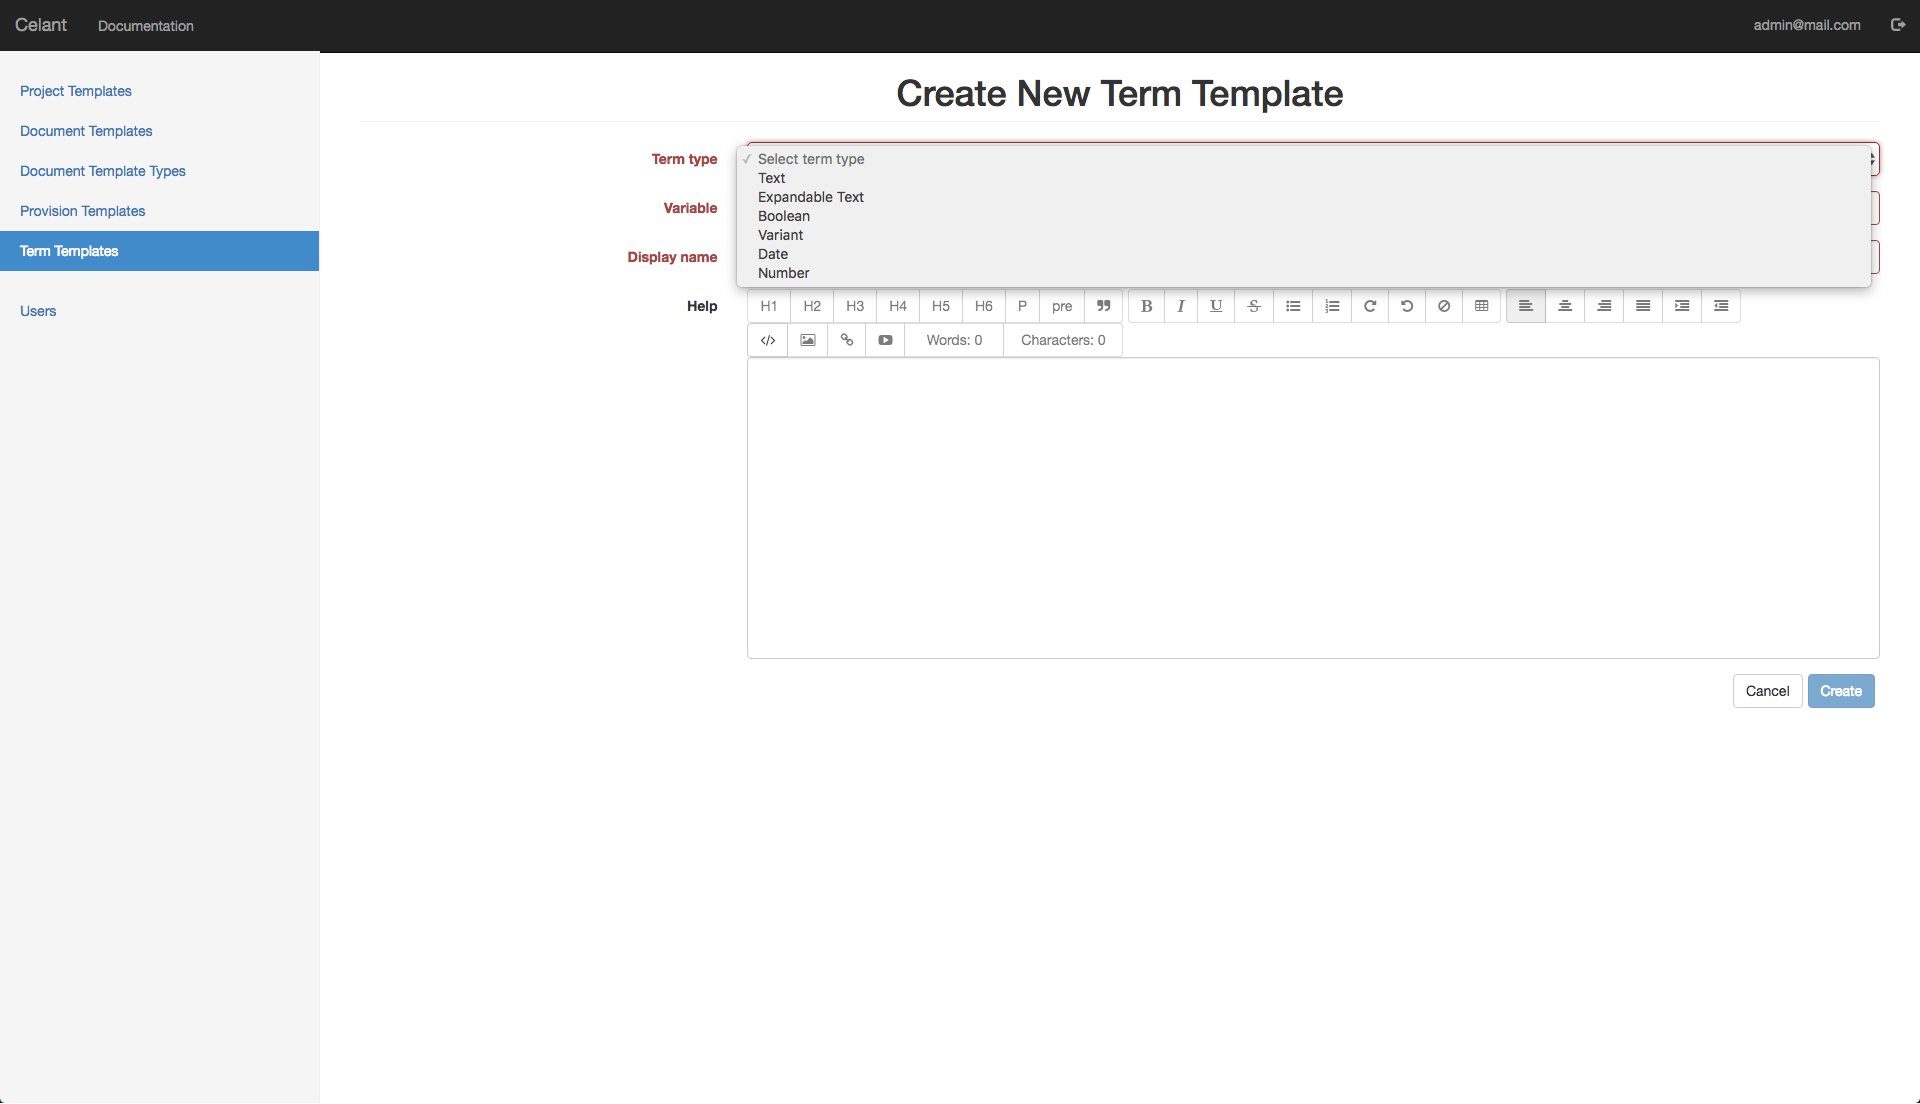Image resolution: width=1920 pixels, height=1104 pixels.
Task: Insert a hyperlink using the link icon
Action: [x=846, y=340]
